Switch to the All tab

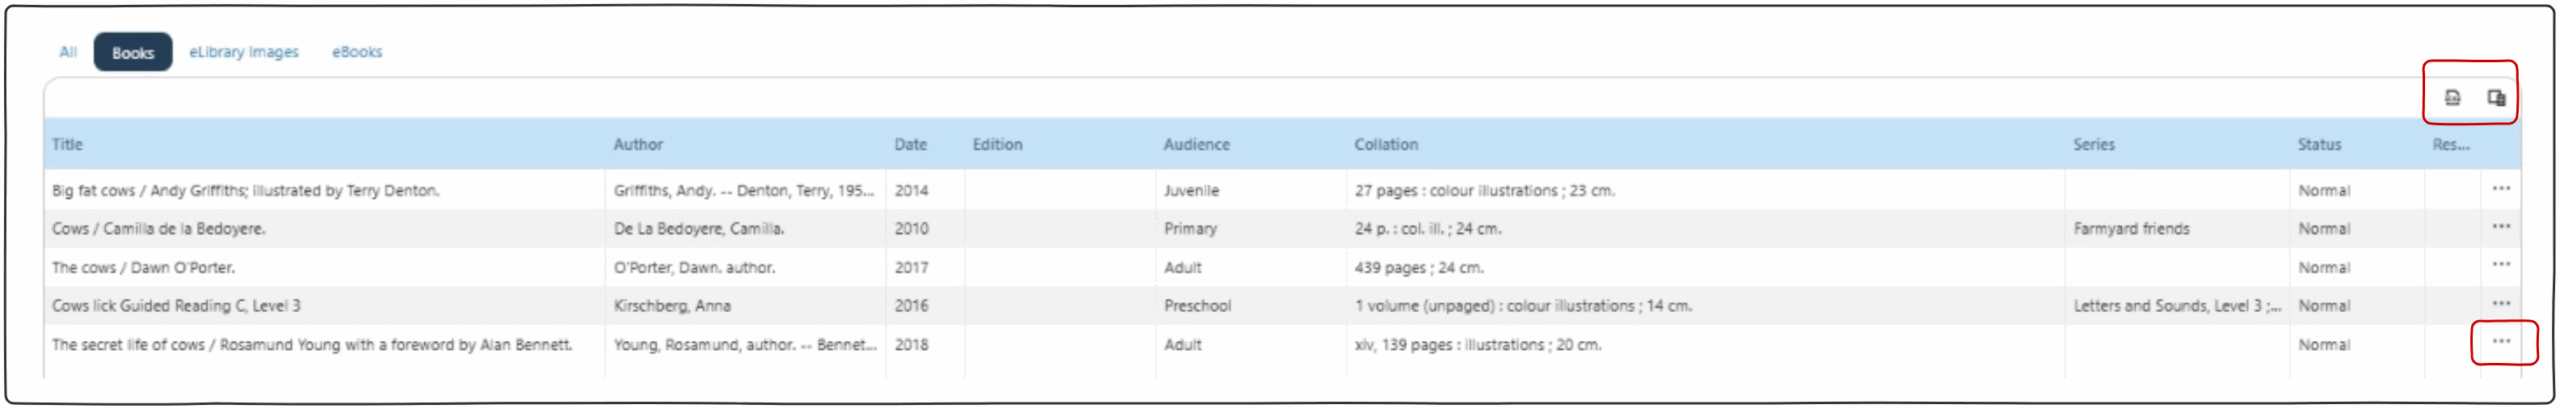[x=68, y=52]
